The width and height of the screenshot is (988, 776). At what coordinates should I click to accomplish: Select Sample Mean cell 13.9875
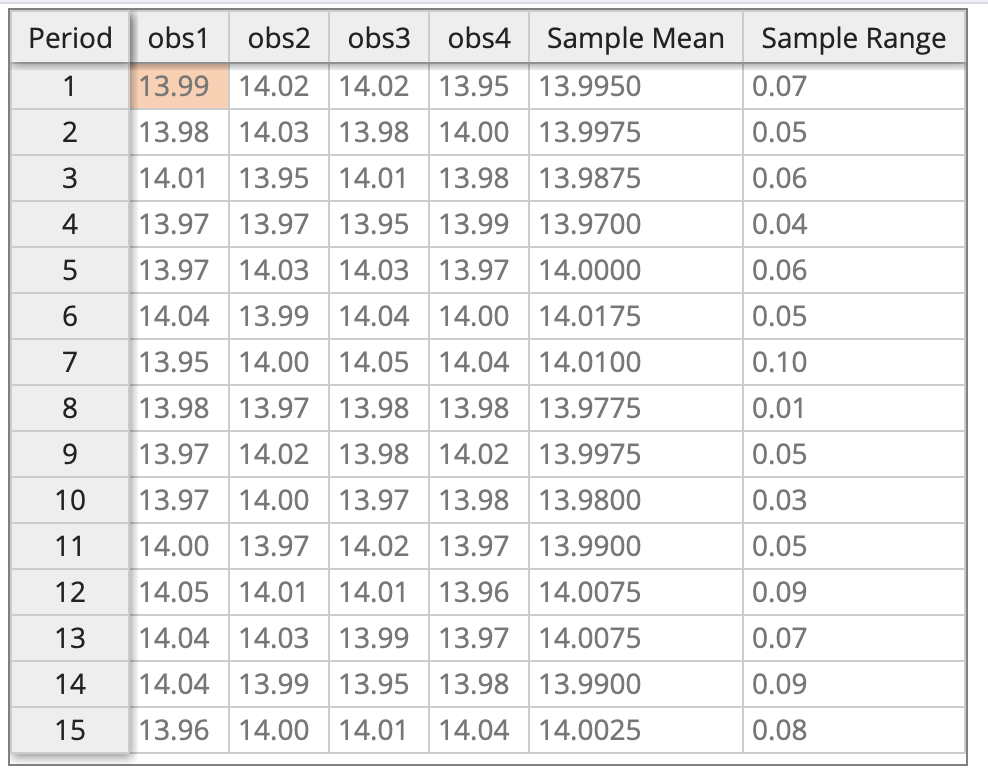pos(636,178)
